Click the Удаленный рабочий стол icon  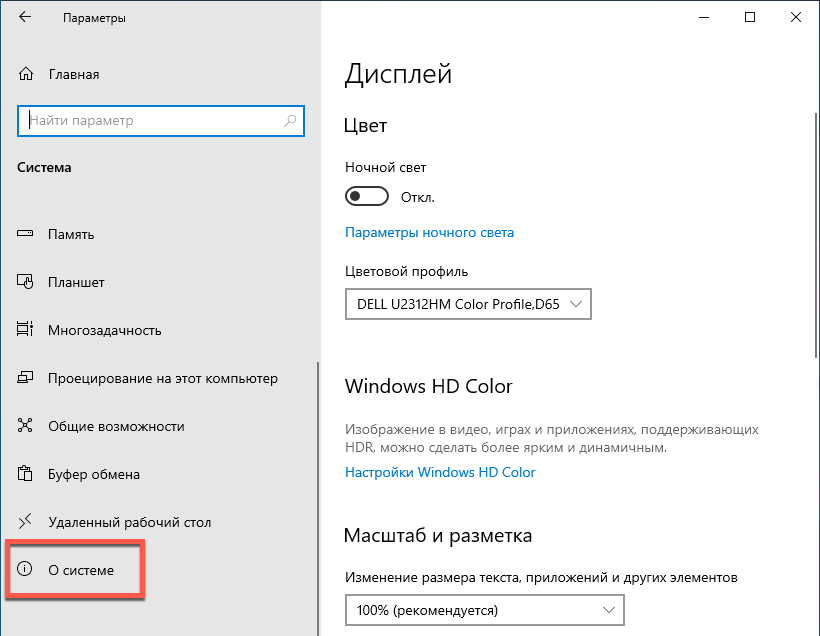[25, 521]
